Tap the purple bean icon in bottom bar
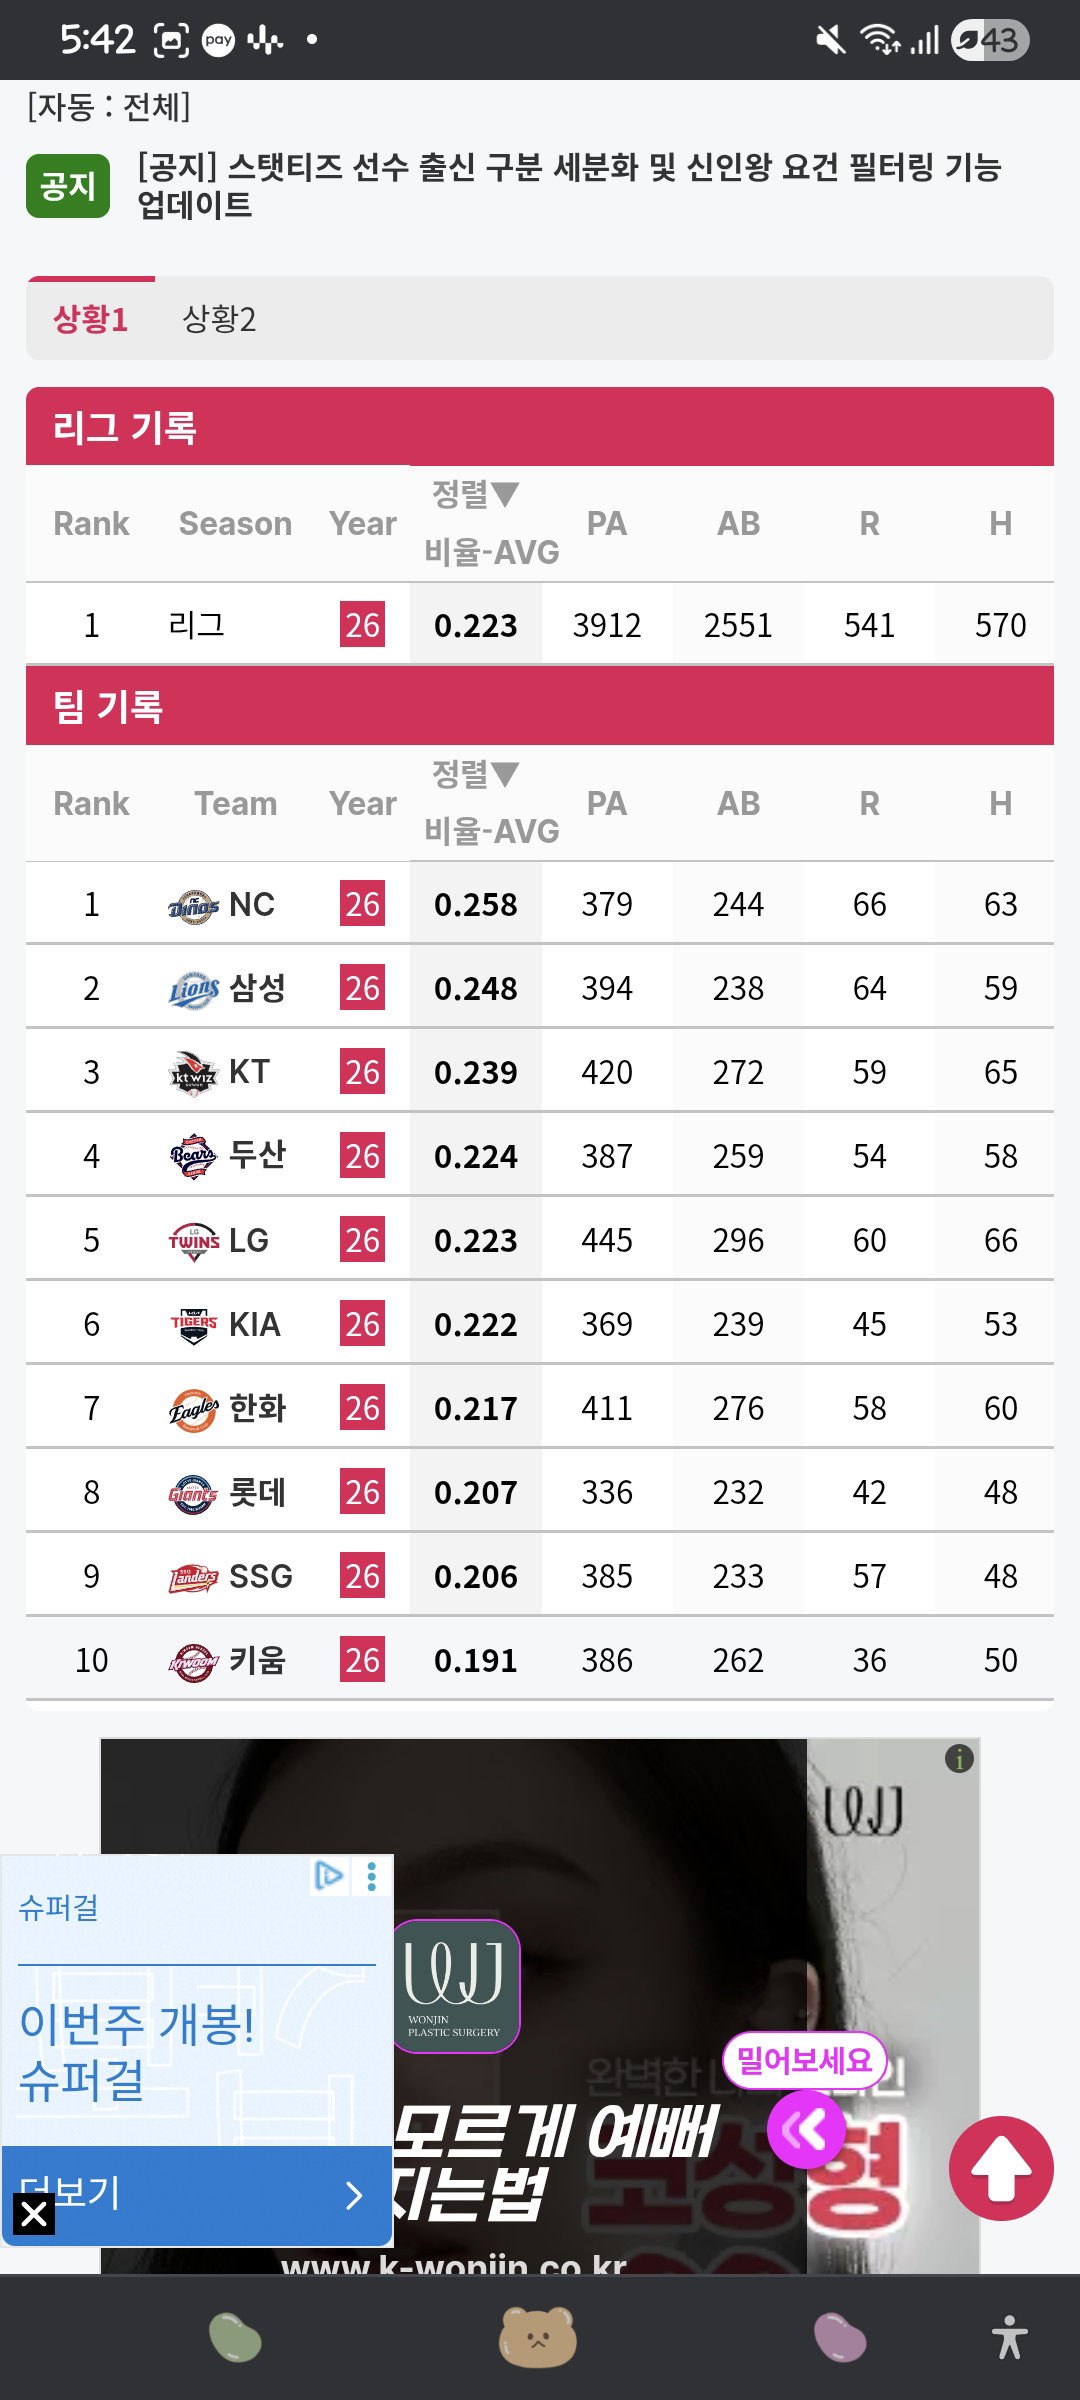 840,2337
